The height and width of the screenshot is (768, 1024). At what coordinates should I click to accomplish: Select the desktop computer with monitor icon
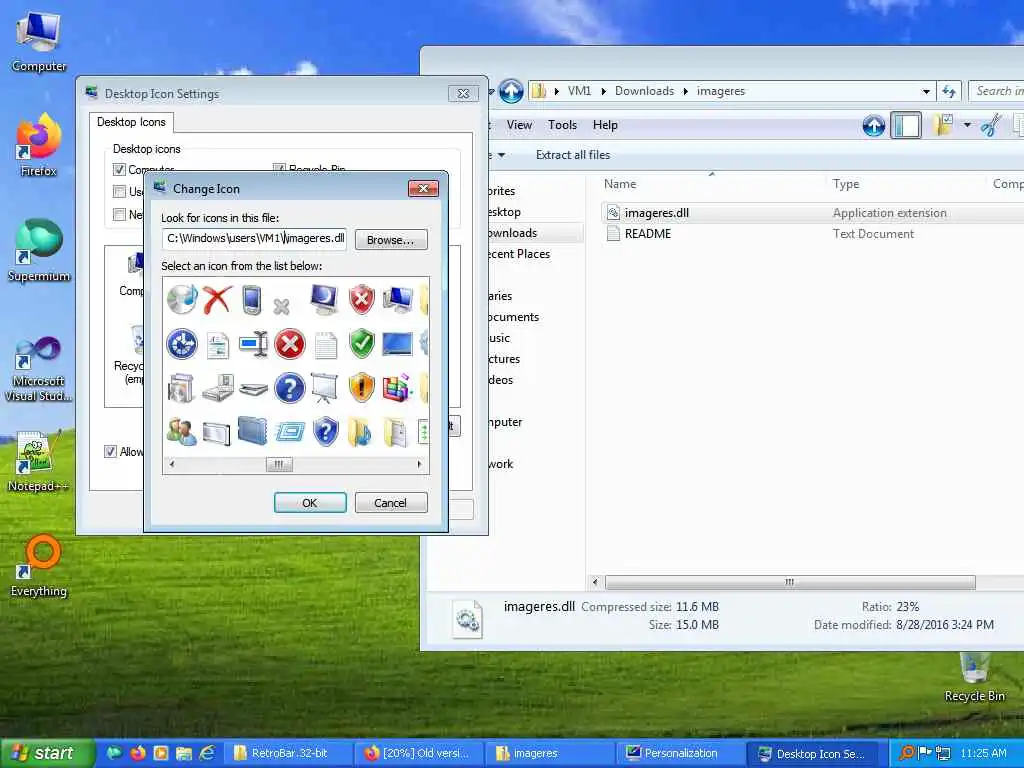[x=397, y=300]
